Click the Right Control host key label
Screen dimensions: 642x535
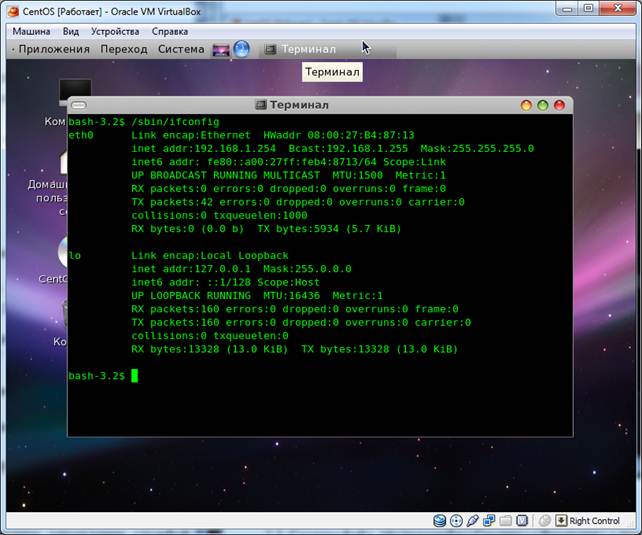click(595, 521)
